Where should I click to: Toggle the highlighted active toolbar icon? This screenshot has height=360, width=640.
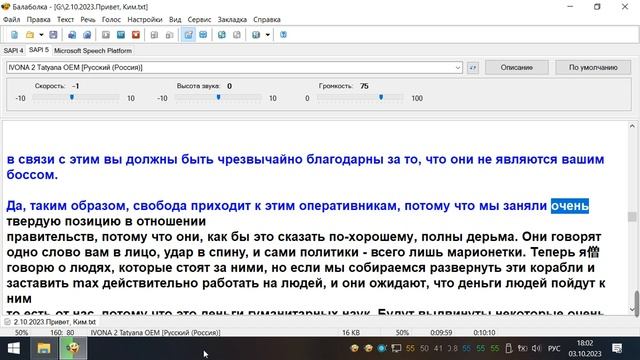(188, 35)
